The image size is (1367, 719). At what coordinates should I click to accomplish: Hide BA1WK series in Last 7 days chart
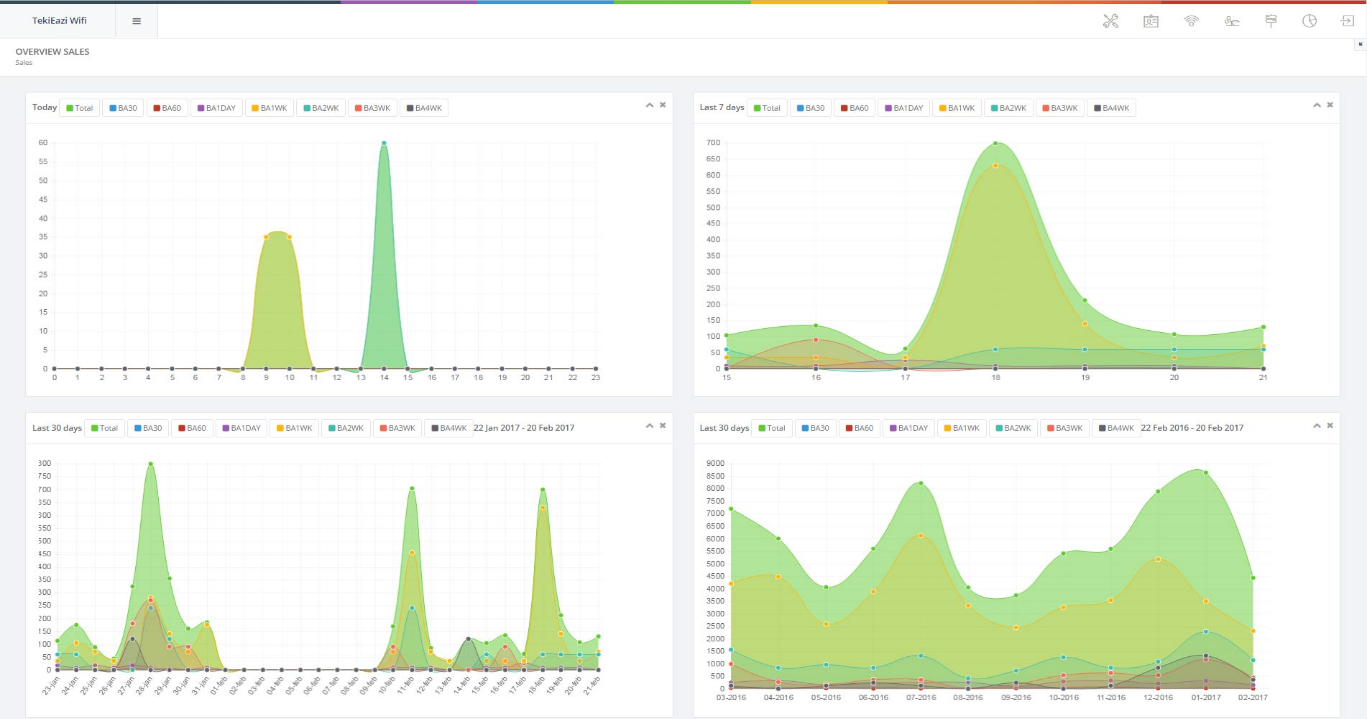click(957, 108)
